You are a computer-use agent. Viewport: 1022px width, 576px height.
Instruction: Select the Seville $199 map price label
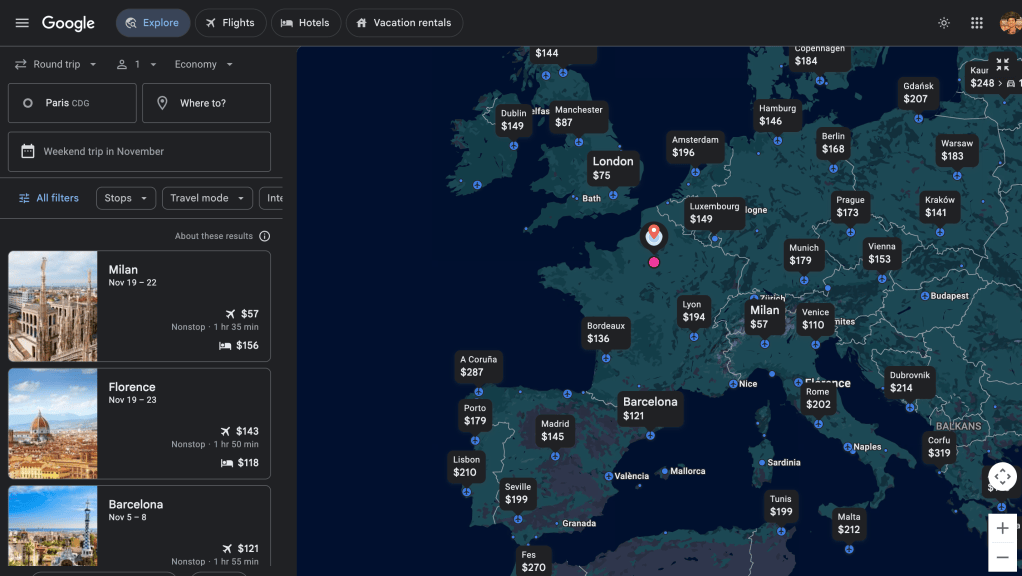click(x=518, y=493)
